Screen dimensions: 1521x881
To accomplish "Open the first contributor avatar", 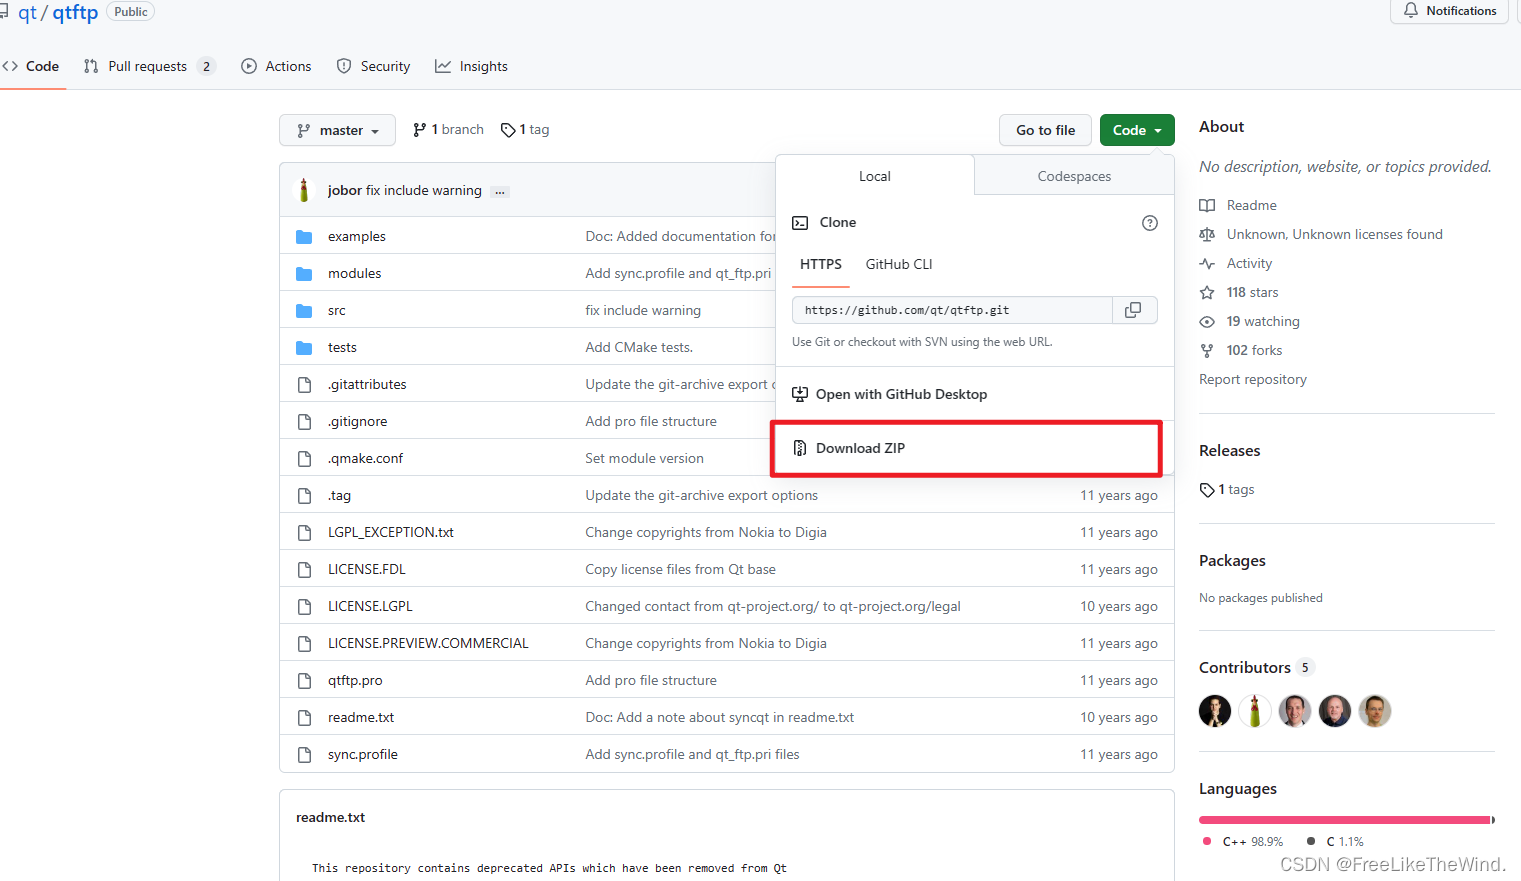I will [1215, 711].
